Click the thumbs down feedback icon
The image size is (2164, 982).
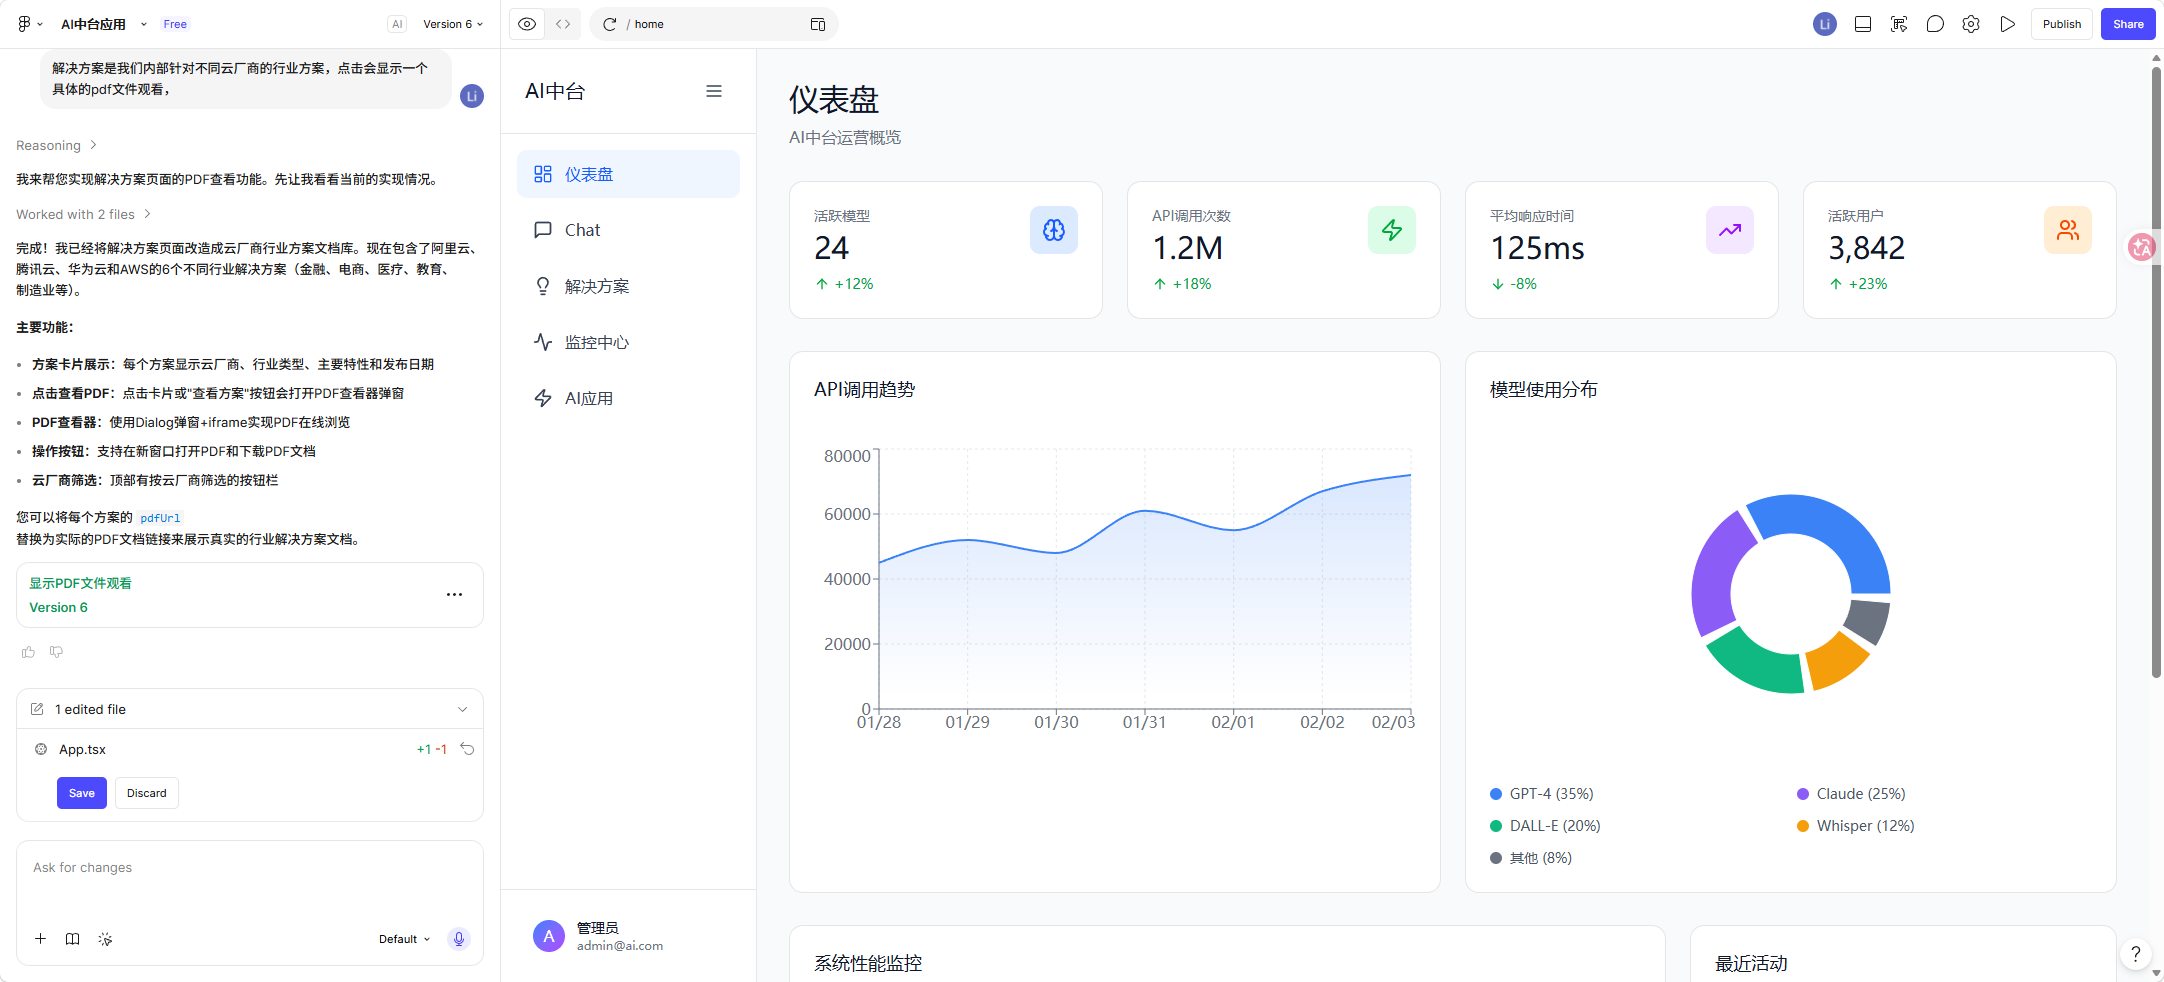click(56, 652)
